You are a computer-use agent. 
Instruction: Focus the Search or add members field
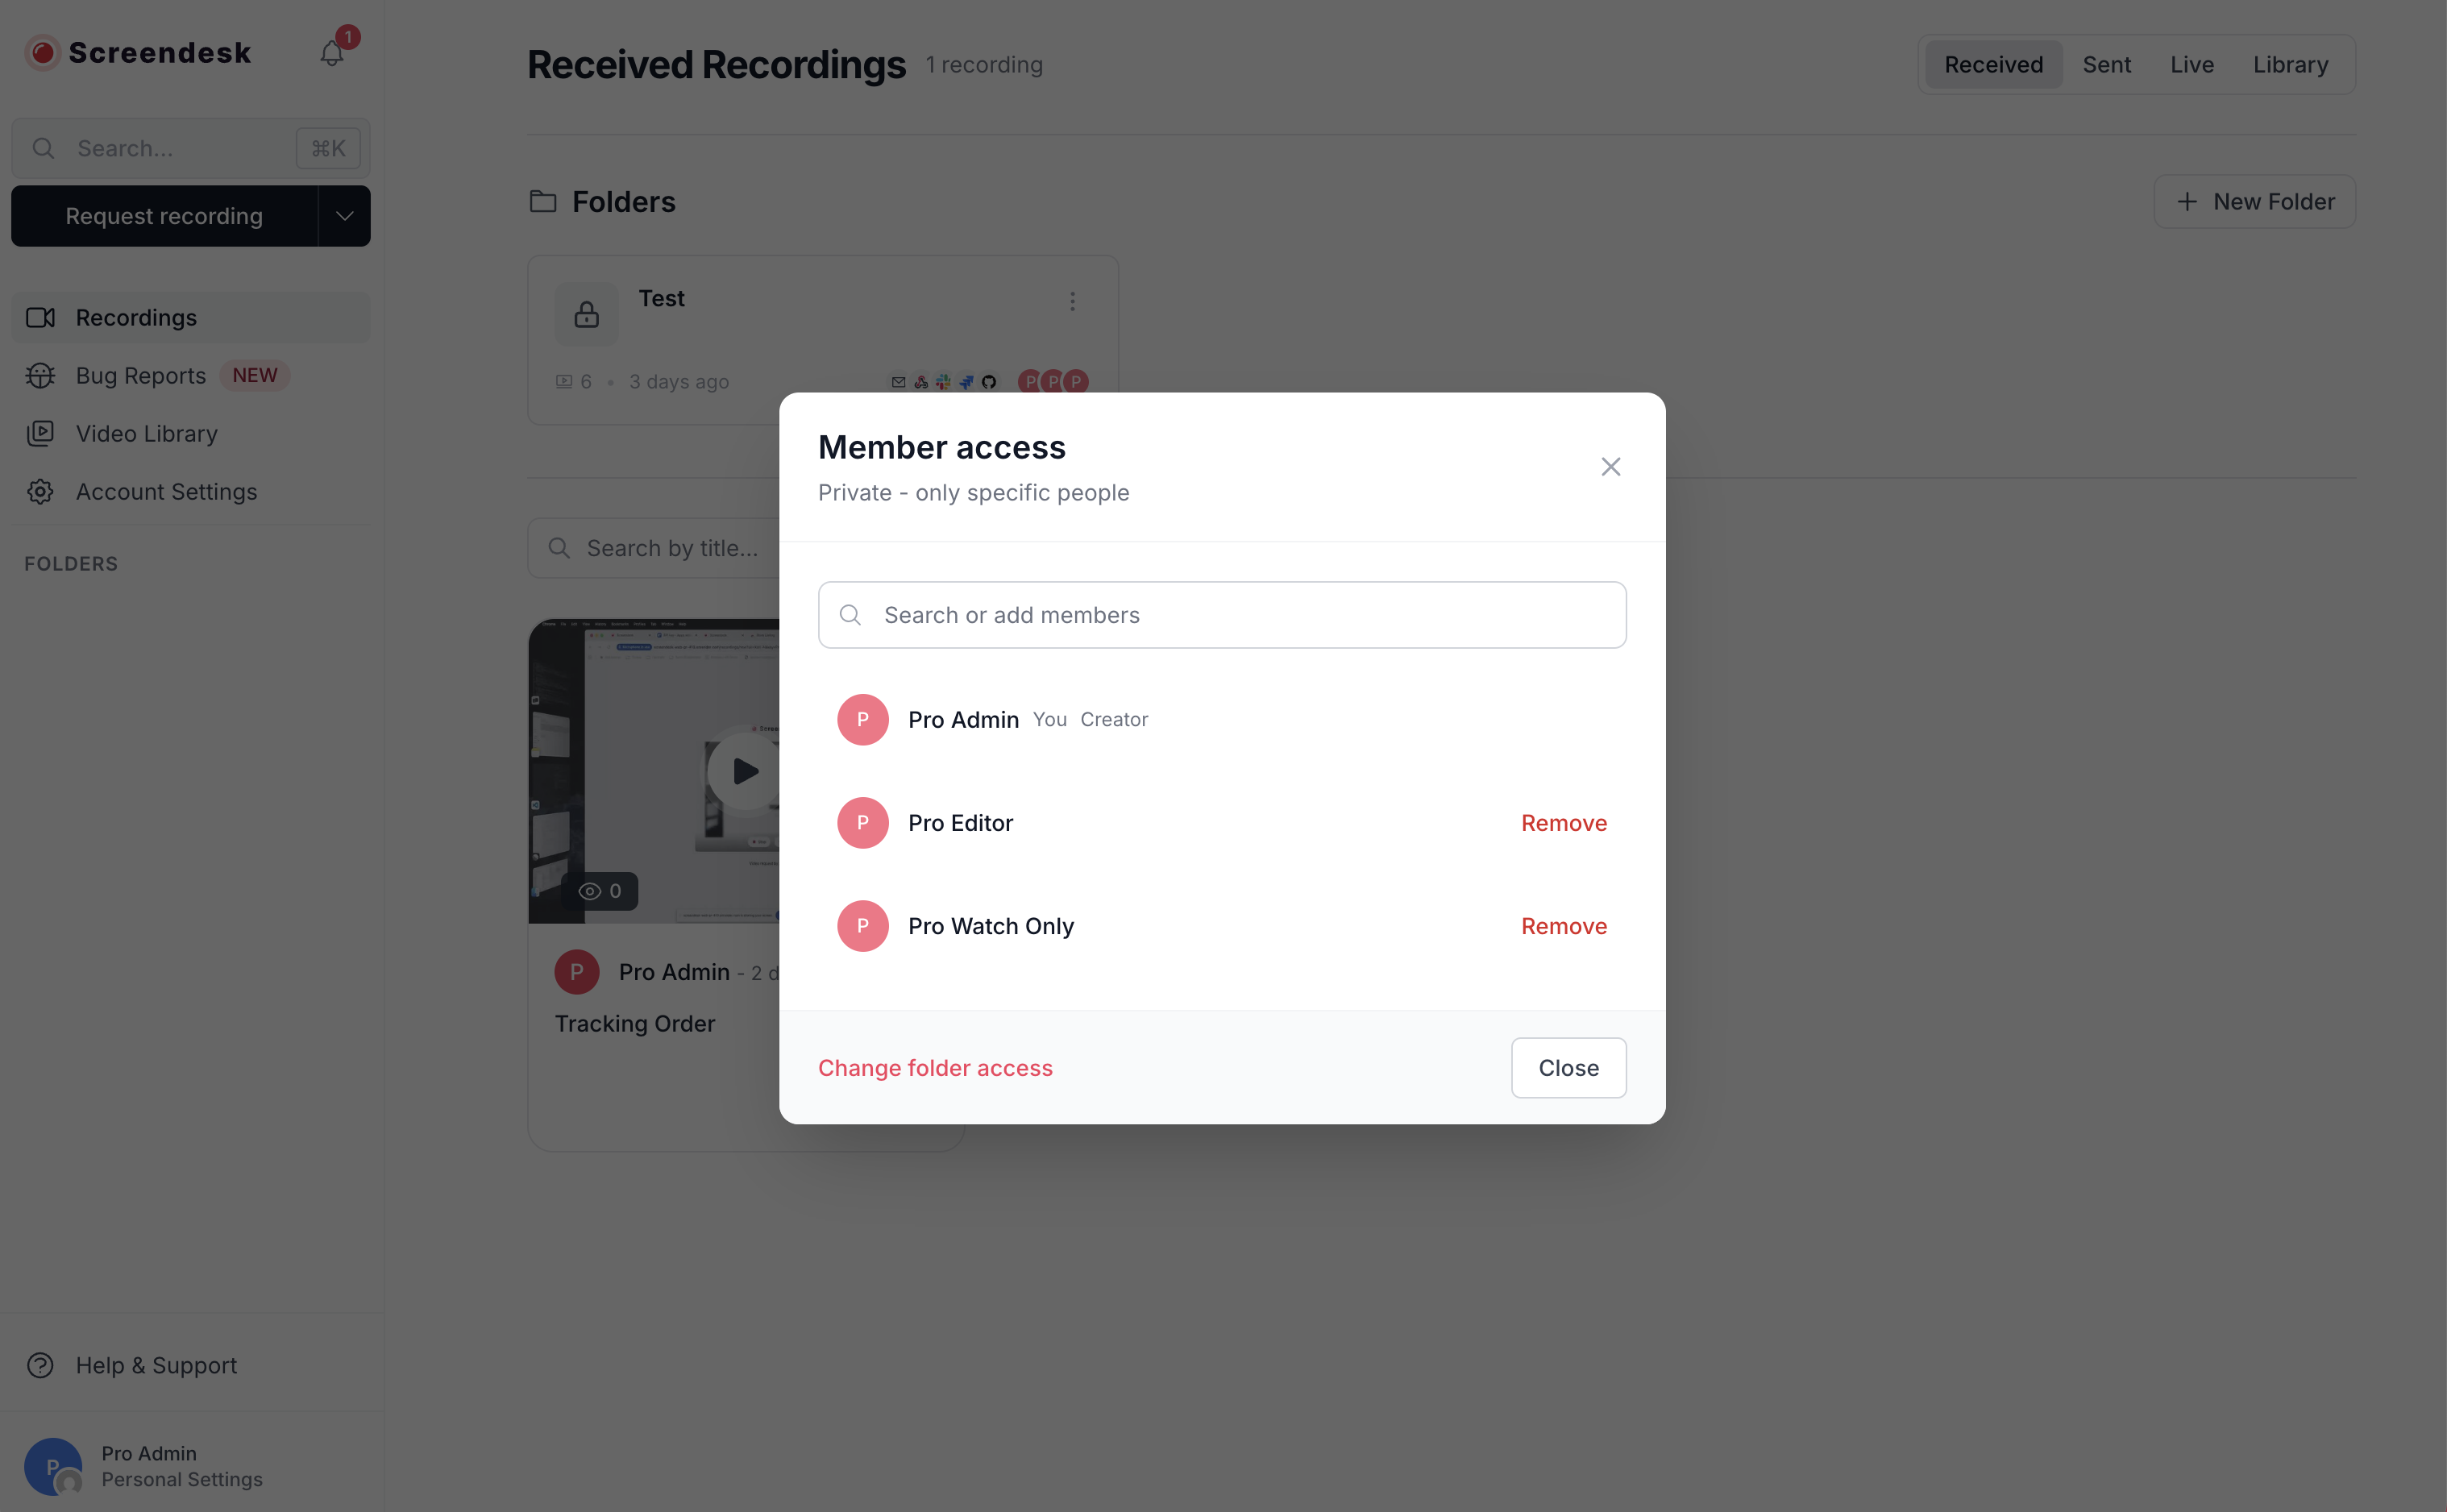(x=1222, y=615)
